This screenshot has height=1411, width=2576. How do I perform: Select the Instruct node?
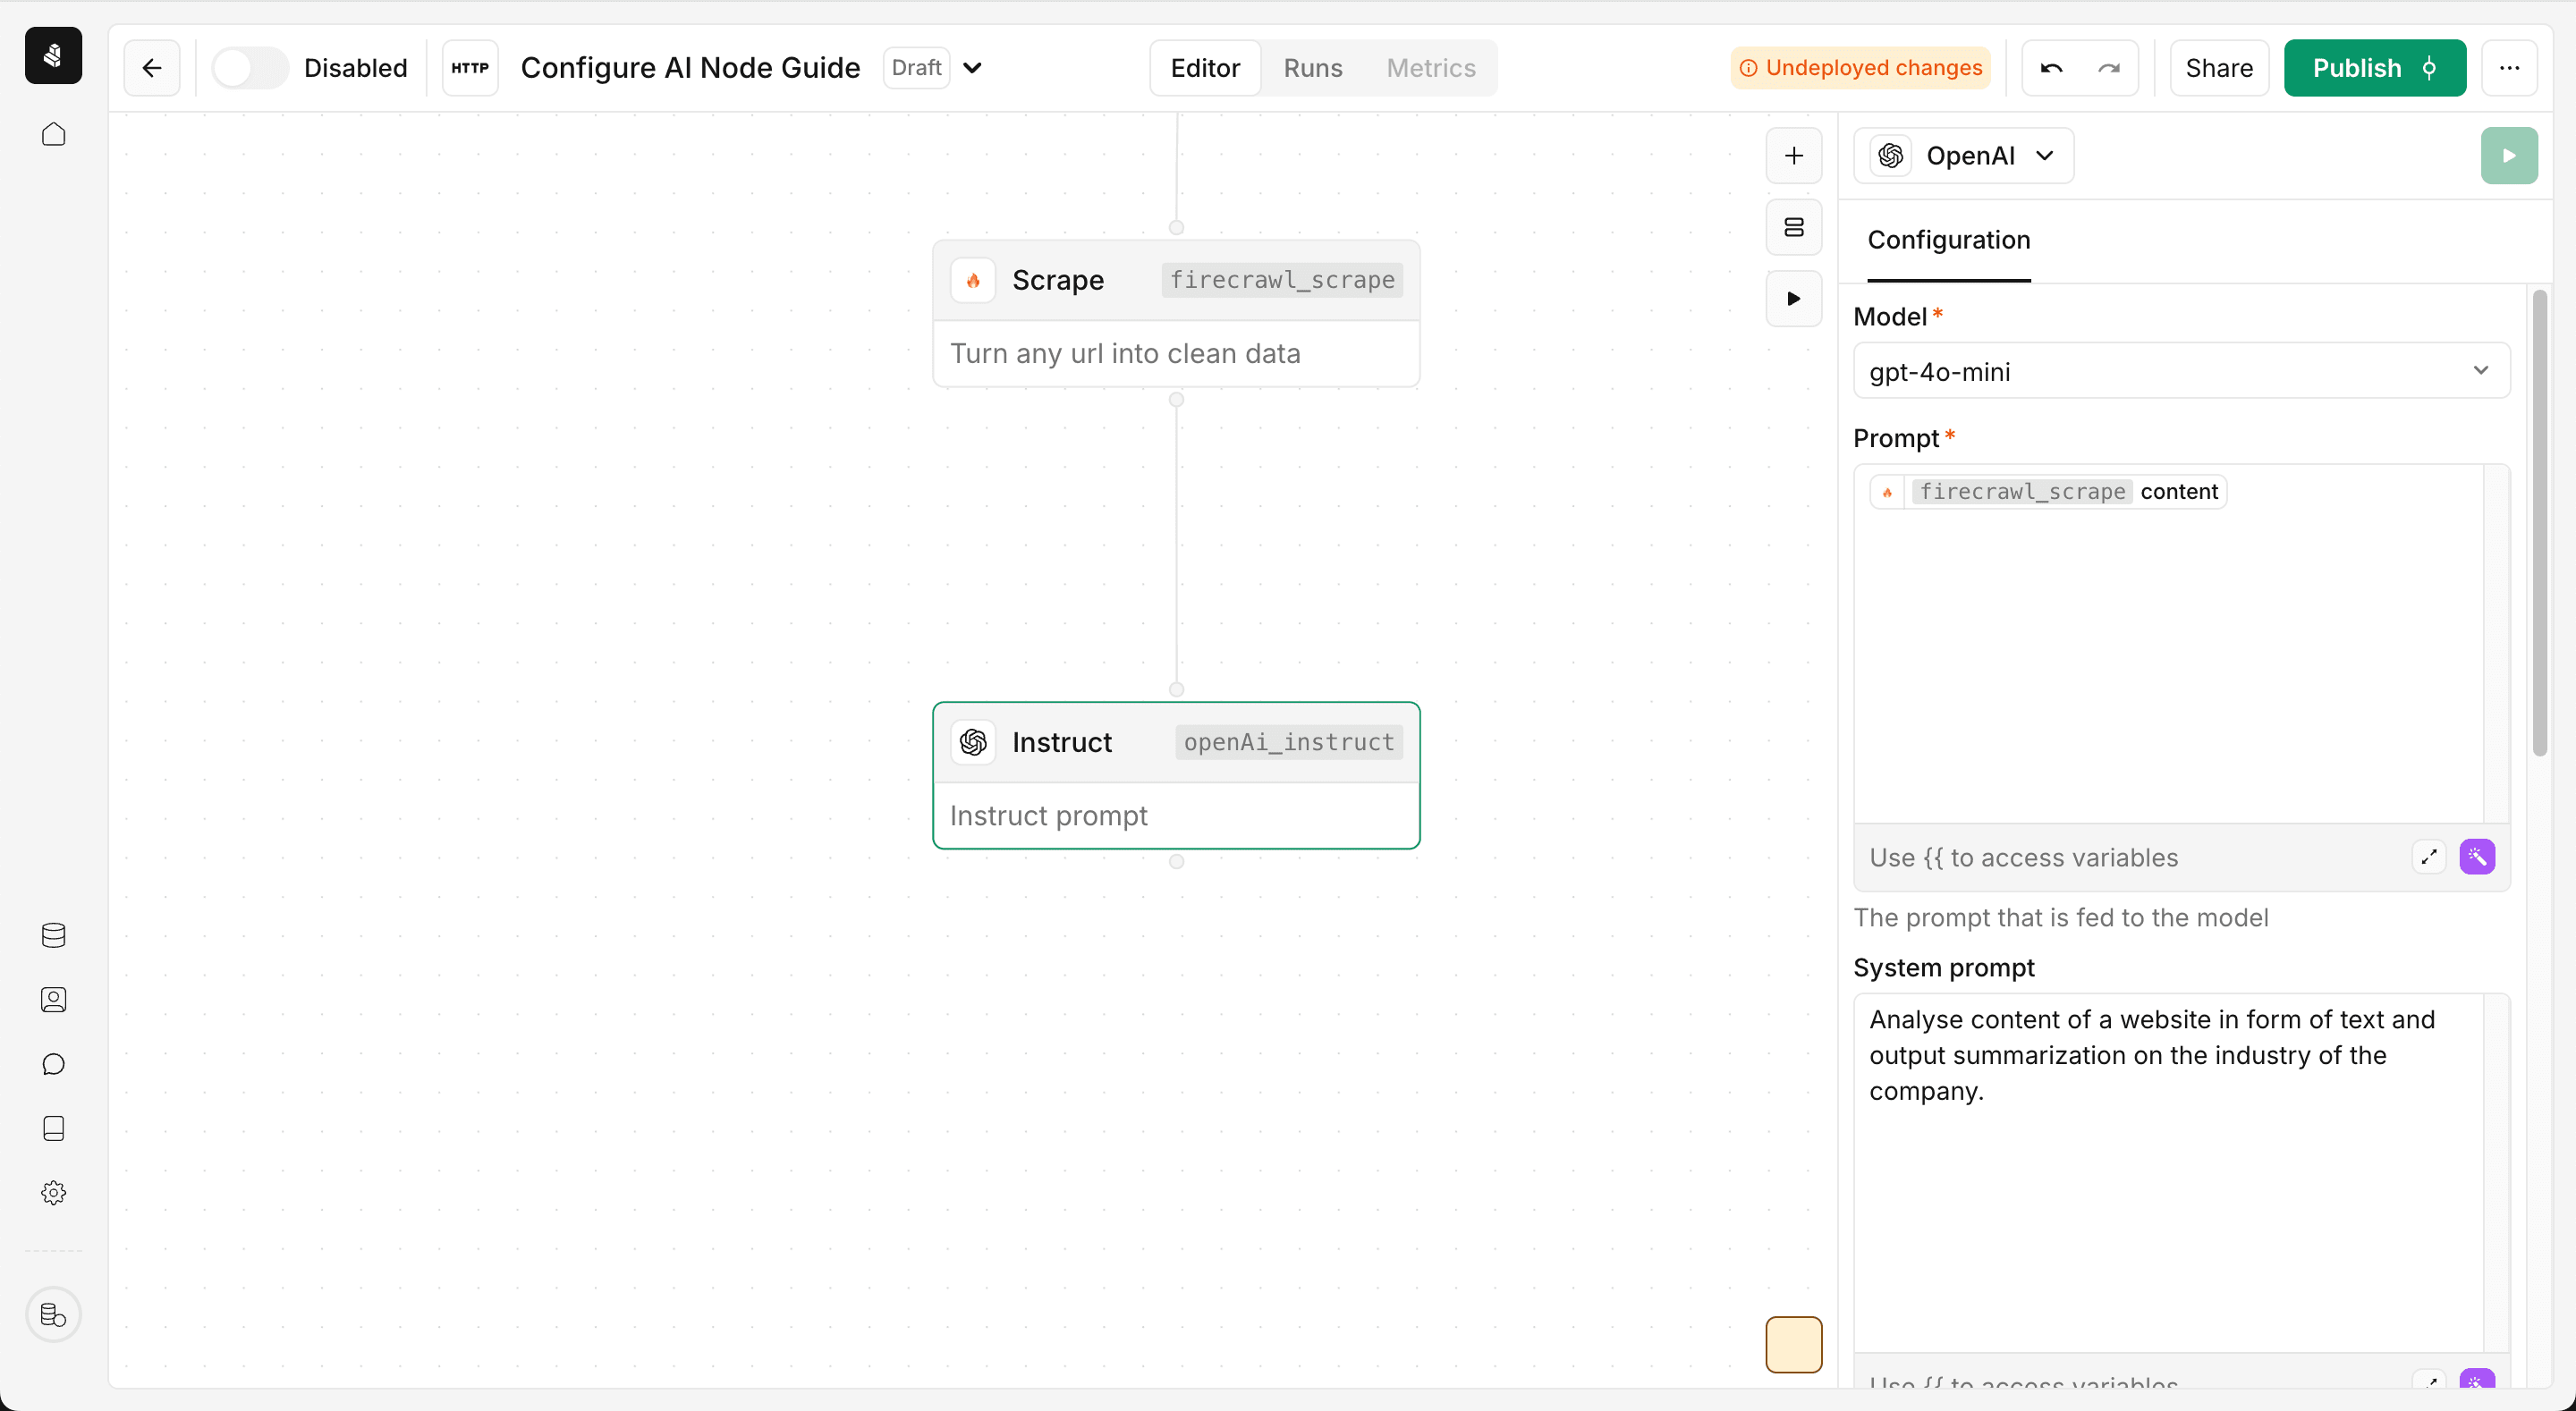[1176, 775]
